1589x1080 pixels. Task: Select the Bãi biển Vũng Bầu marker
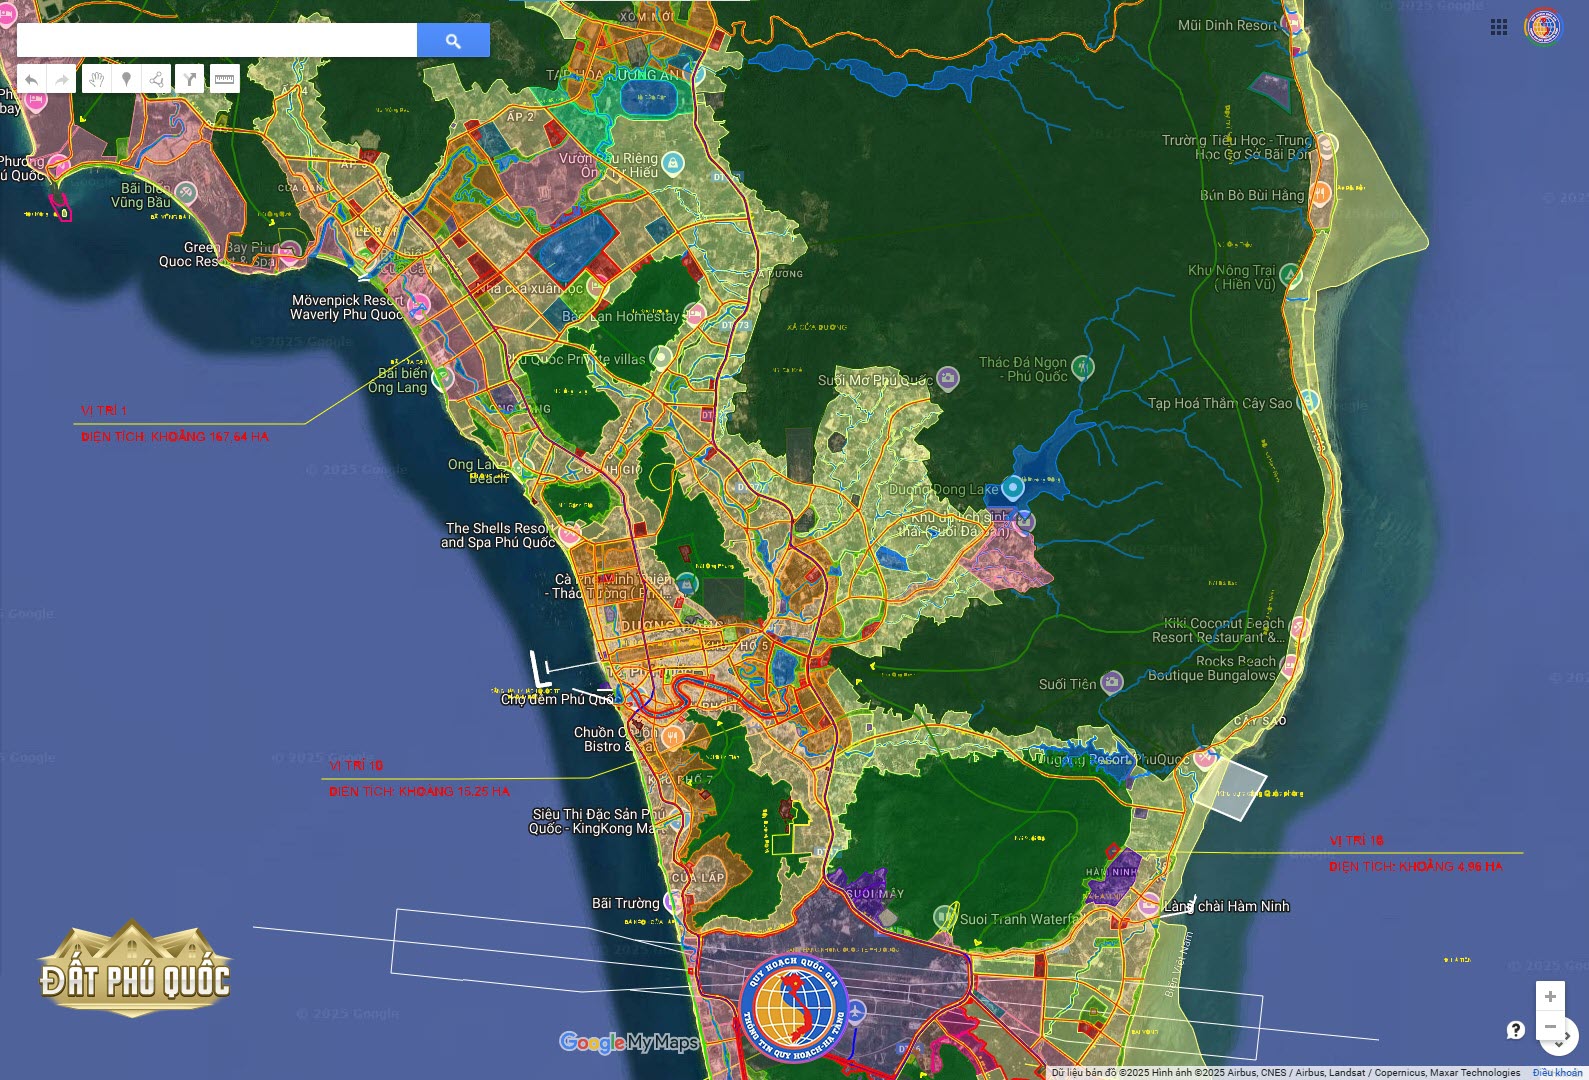point(186,192)
